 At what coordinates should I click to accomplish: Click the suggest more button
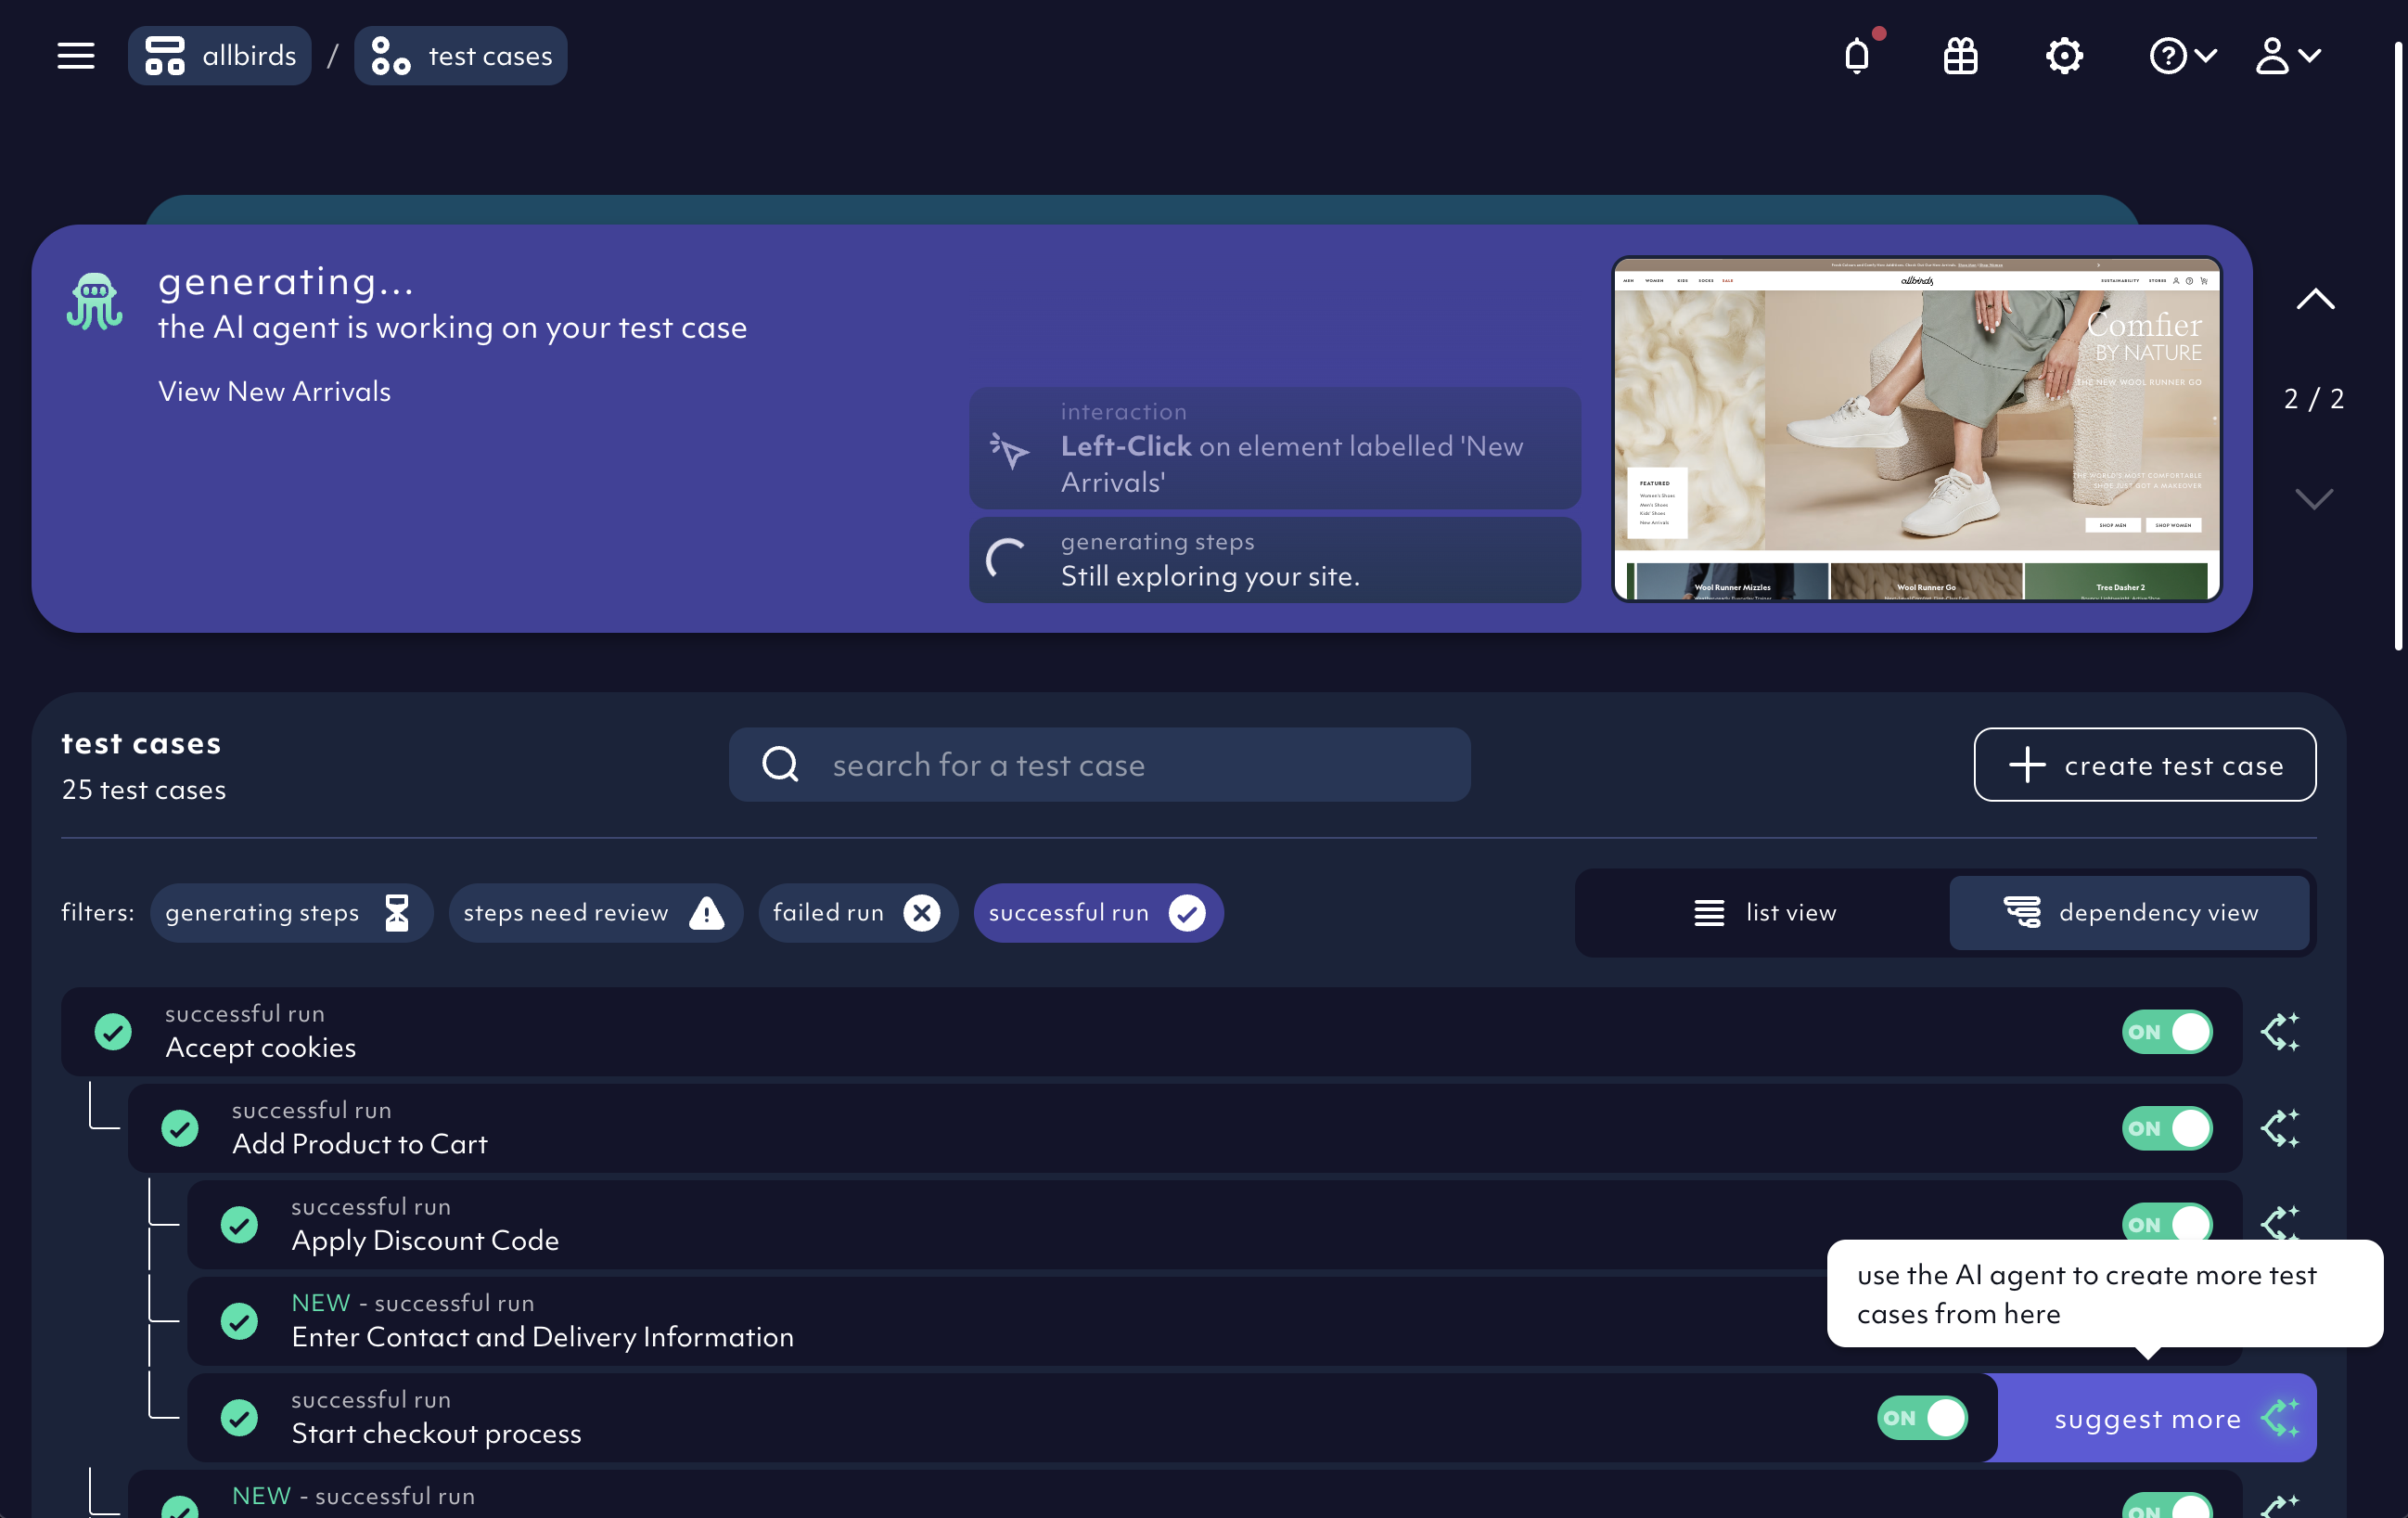2147,1417
